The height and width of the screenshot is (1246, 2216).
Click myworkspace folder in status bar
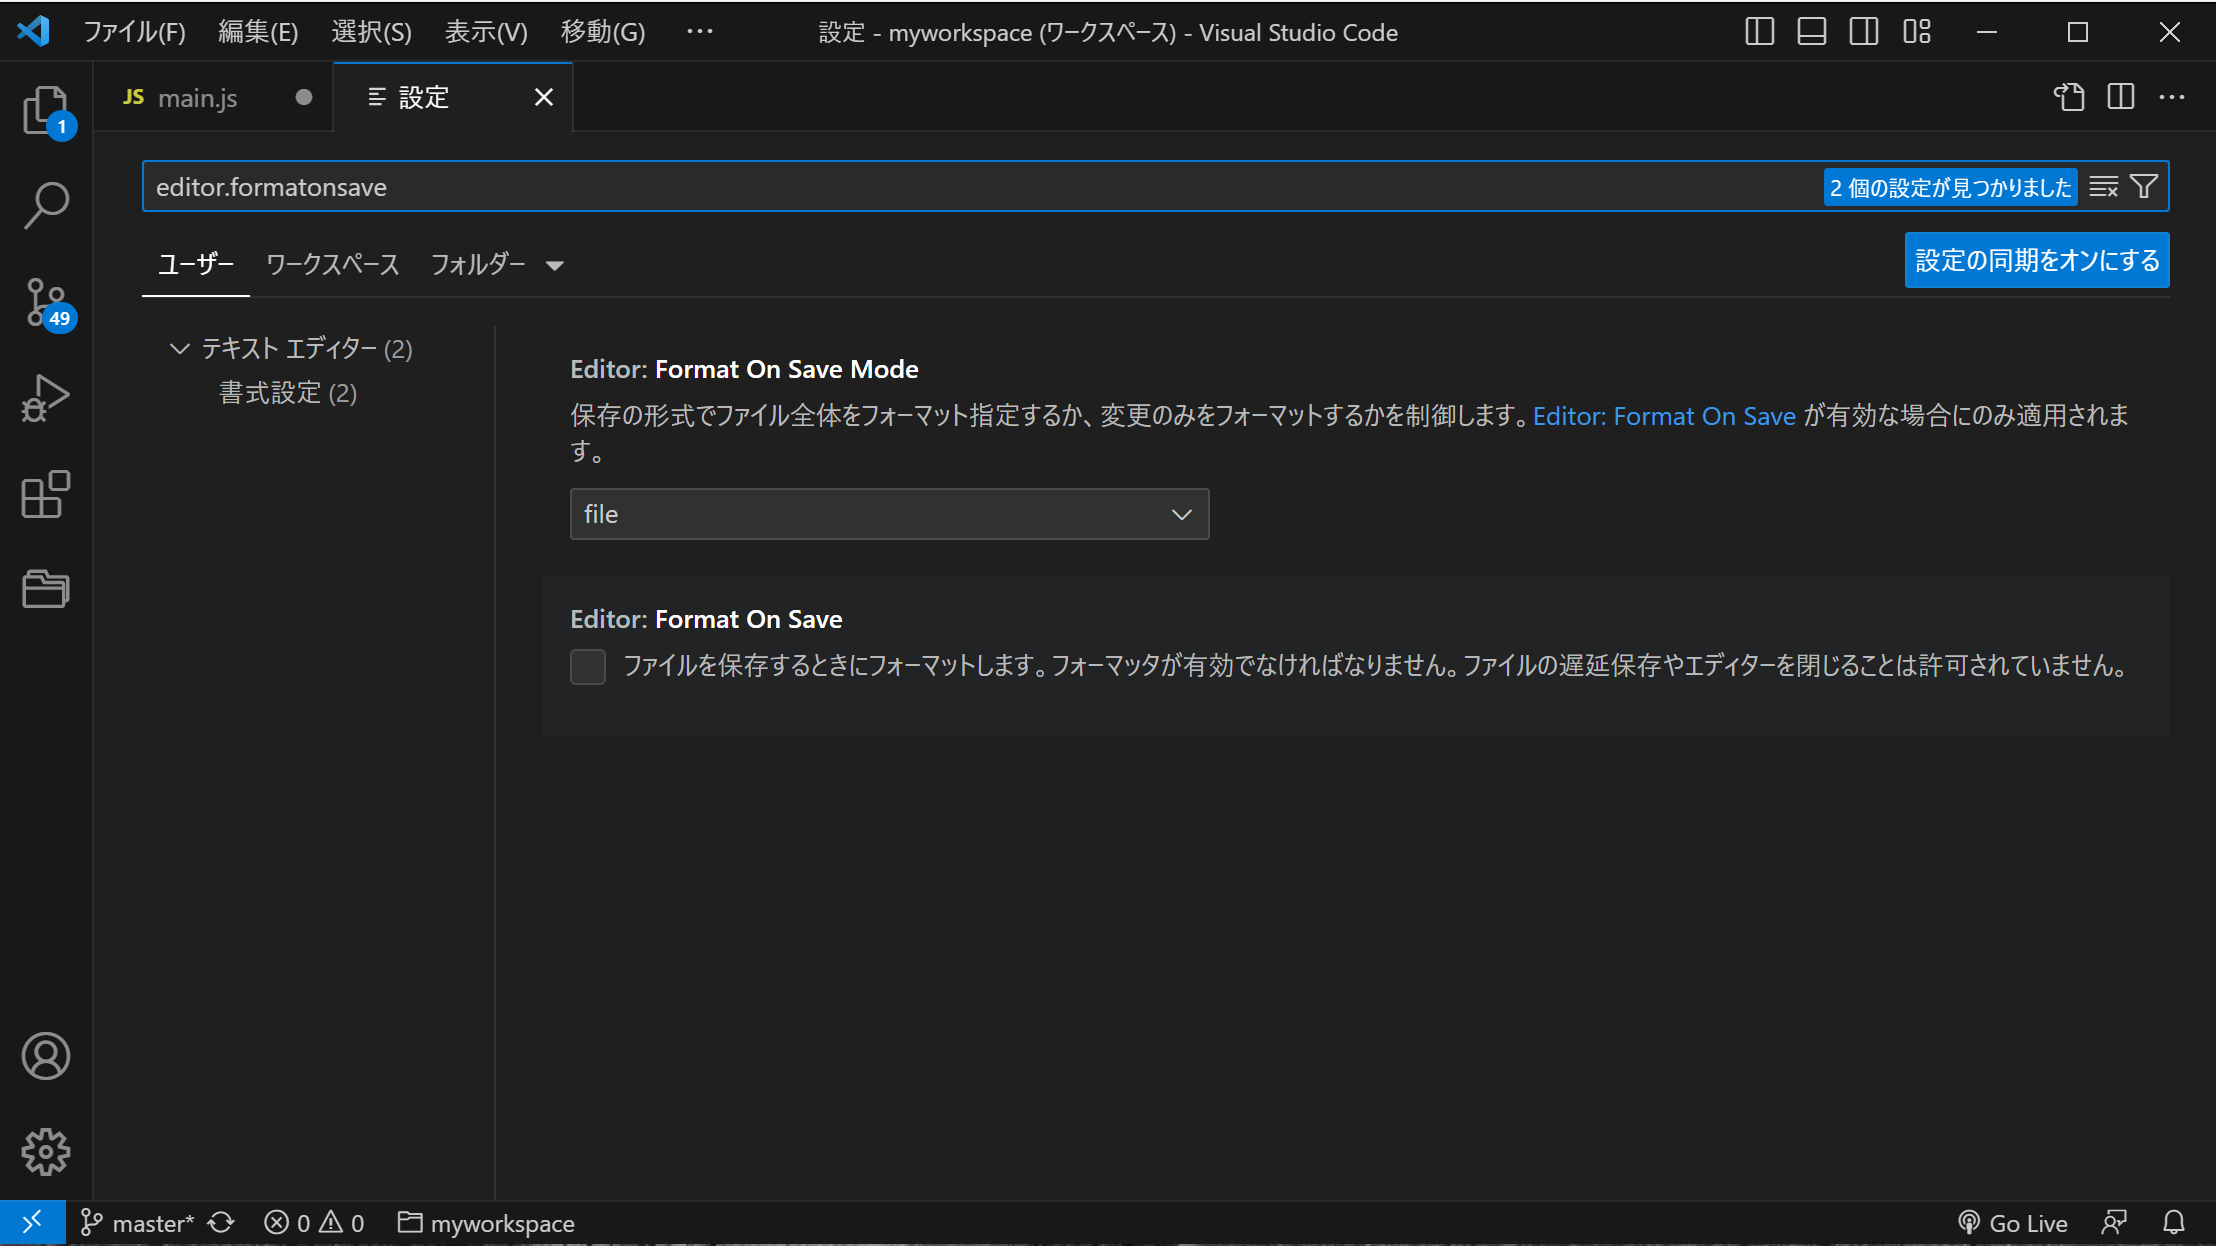486,1223
